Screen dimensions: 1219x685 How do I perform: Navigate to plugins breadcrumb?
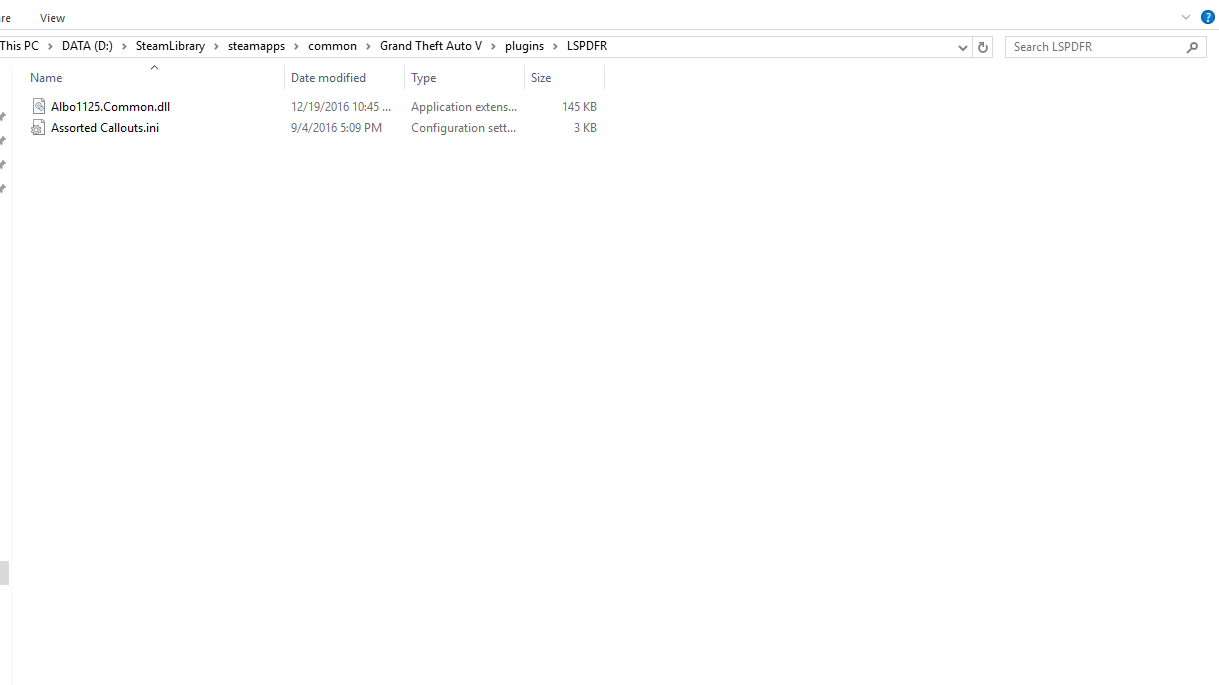click(x=524, y=46)
